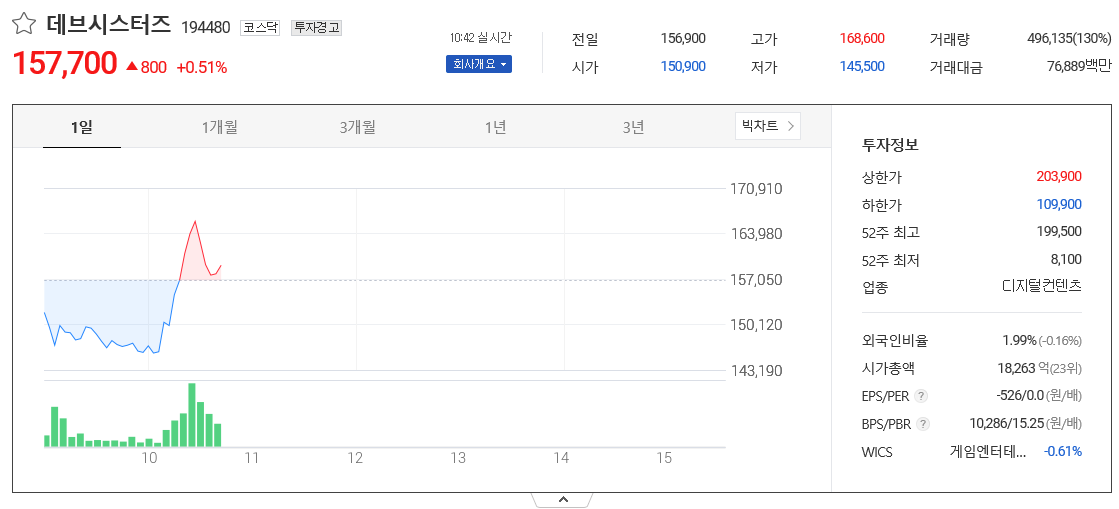
Task: Open the 회사개요 dropdown
Action: tap(479, 64)
